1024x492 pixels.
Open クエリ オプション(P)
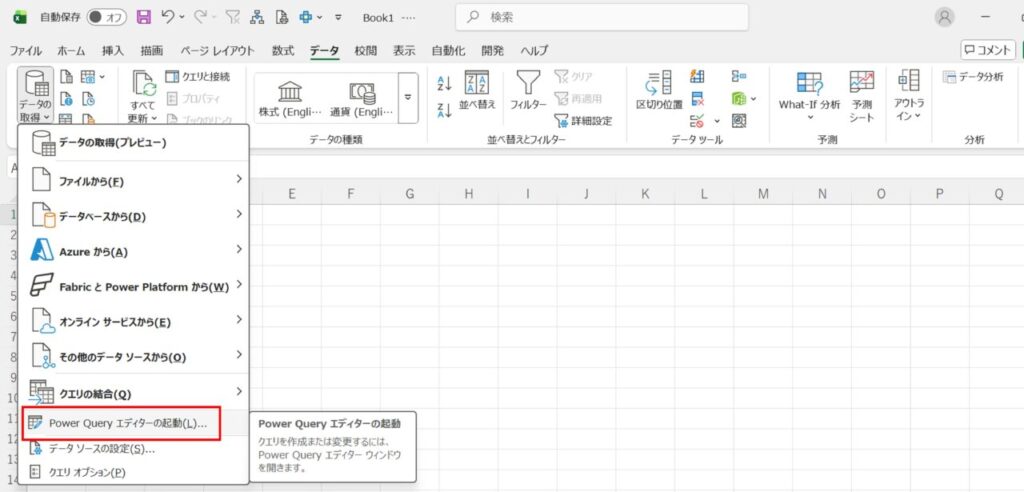pyautogui.click(x=133, y=472)
